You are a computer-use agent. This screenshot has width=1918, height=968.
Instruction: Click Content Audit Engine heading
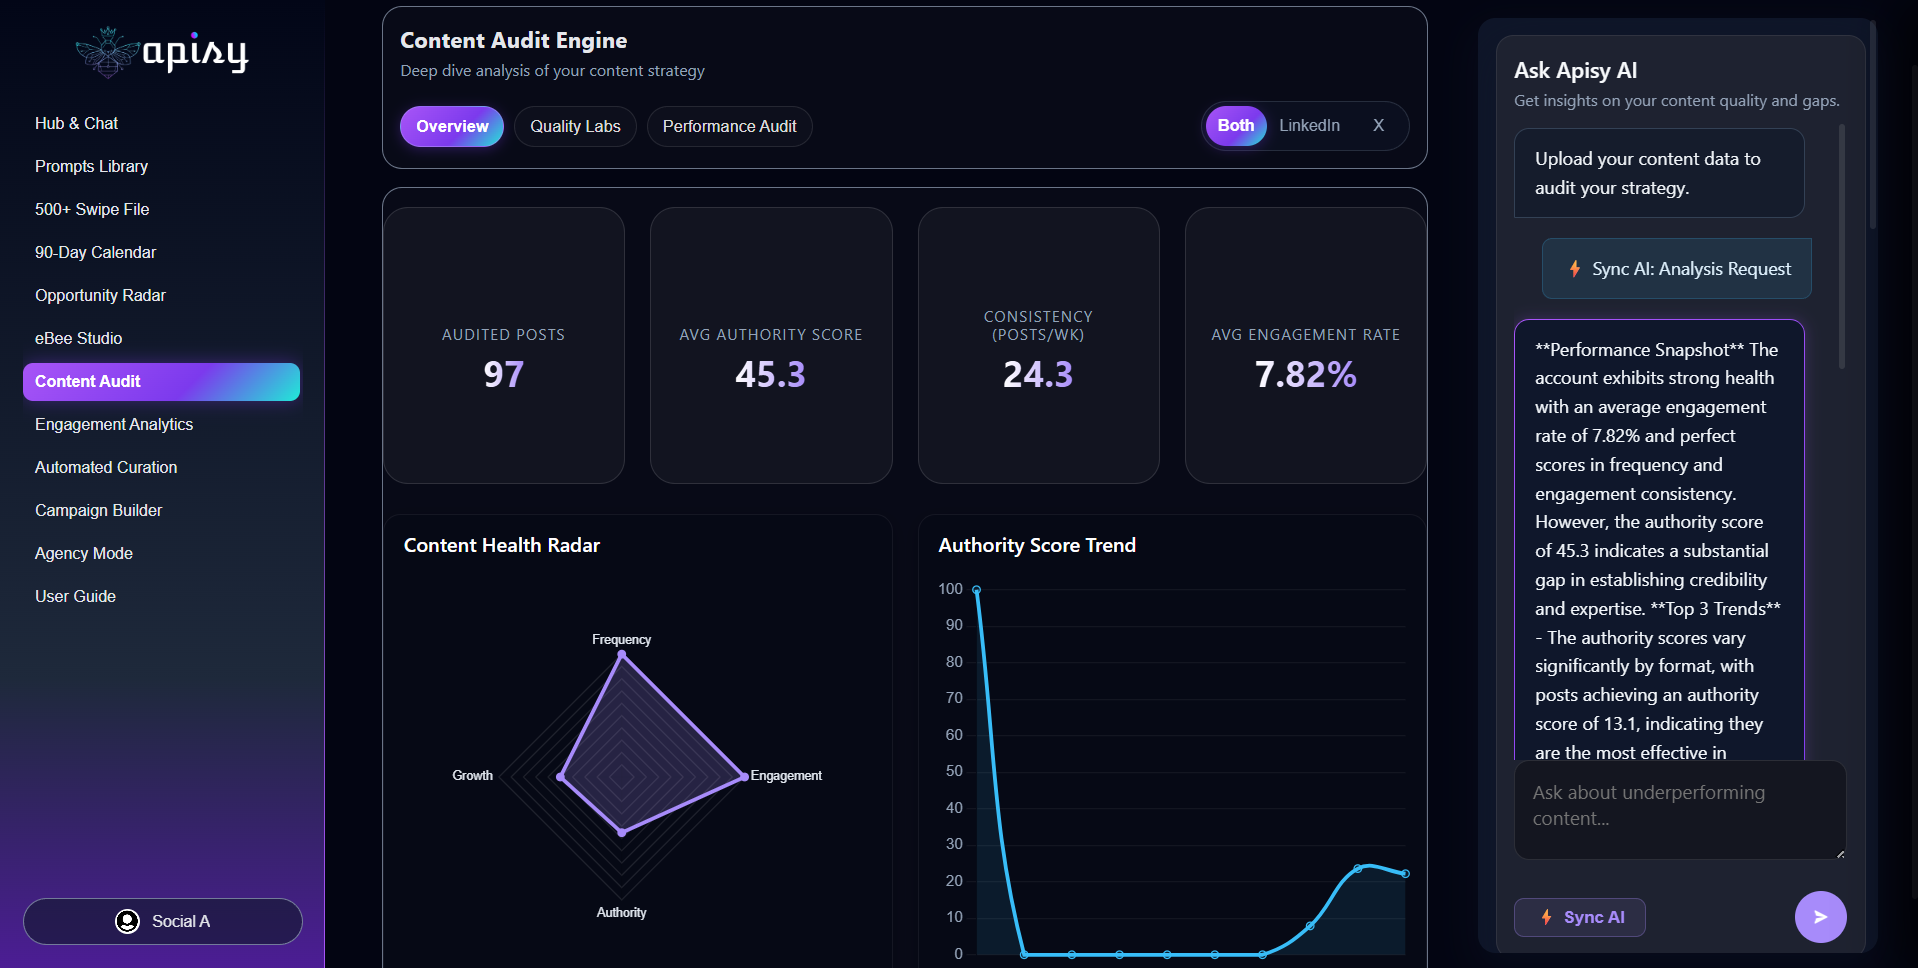[x=514, y=41]
